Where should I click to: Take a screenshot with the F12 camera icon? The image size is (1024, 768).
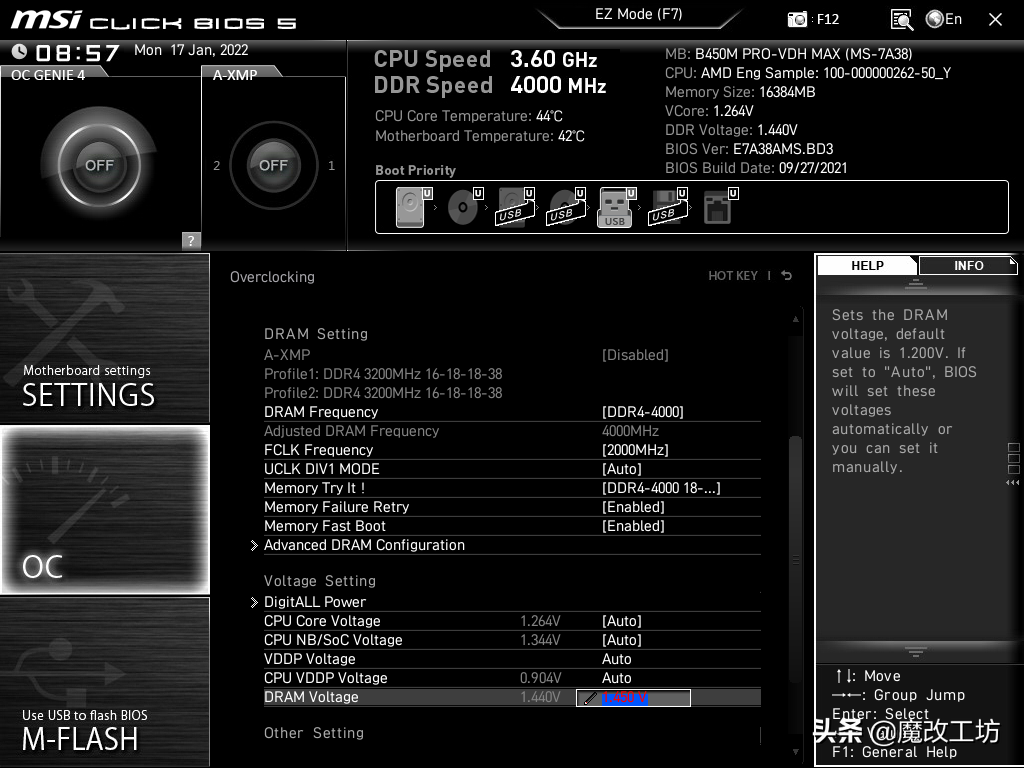(797, 19)
